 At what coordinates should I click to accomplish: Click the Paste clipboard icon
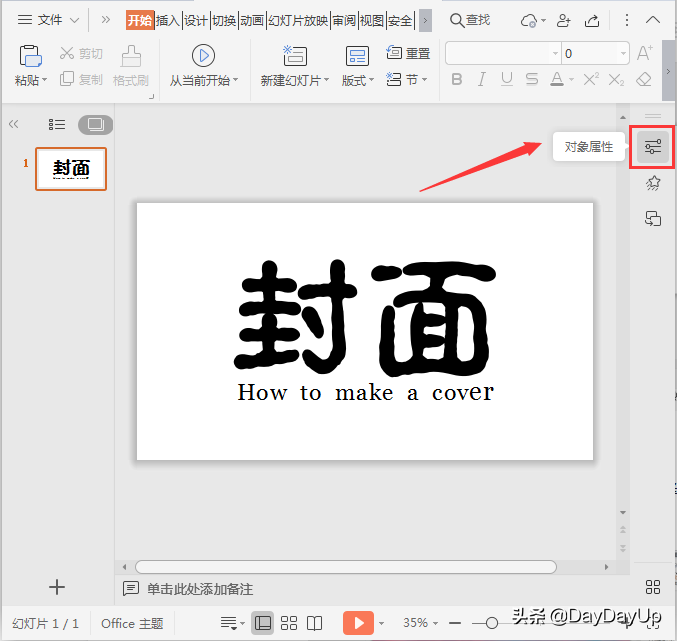tap(30, 56)
